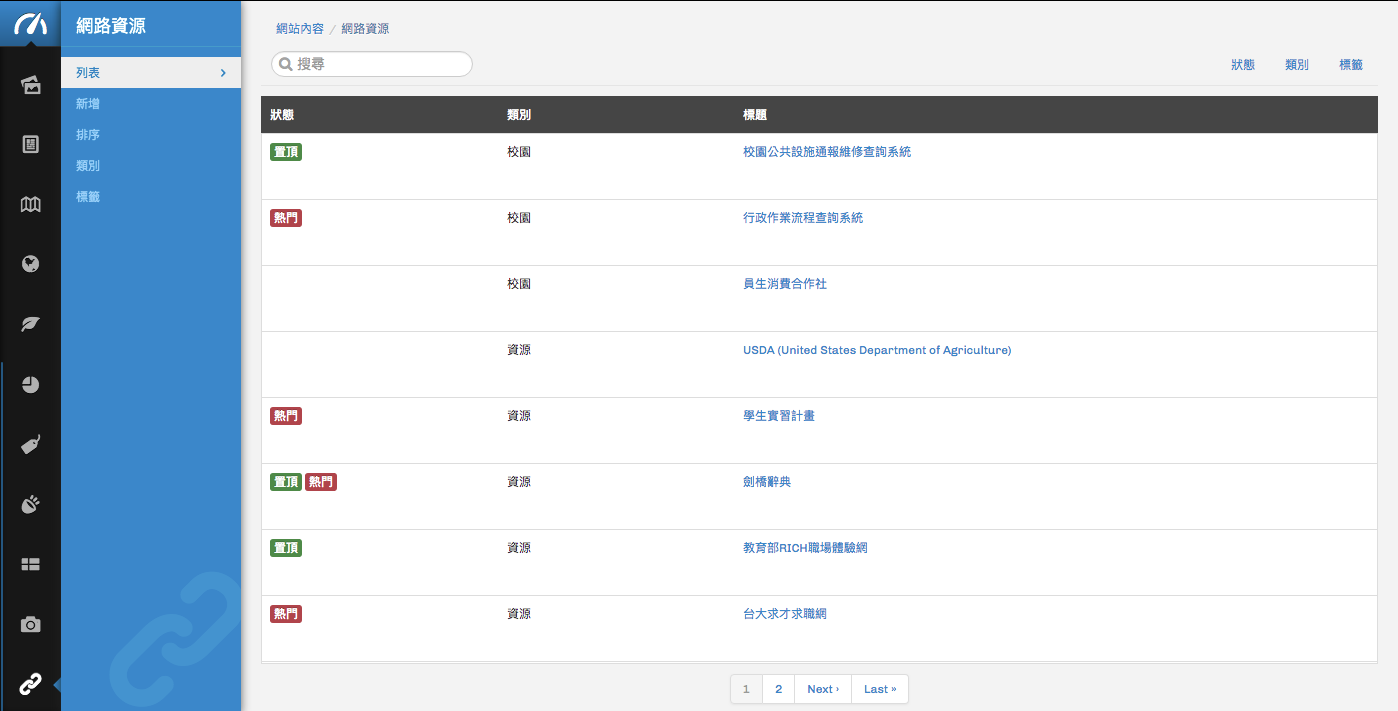Open the 標籤 filter dropdown at top right
Screen dimensions: 1398x711
click(x=1350, y=65)
